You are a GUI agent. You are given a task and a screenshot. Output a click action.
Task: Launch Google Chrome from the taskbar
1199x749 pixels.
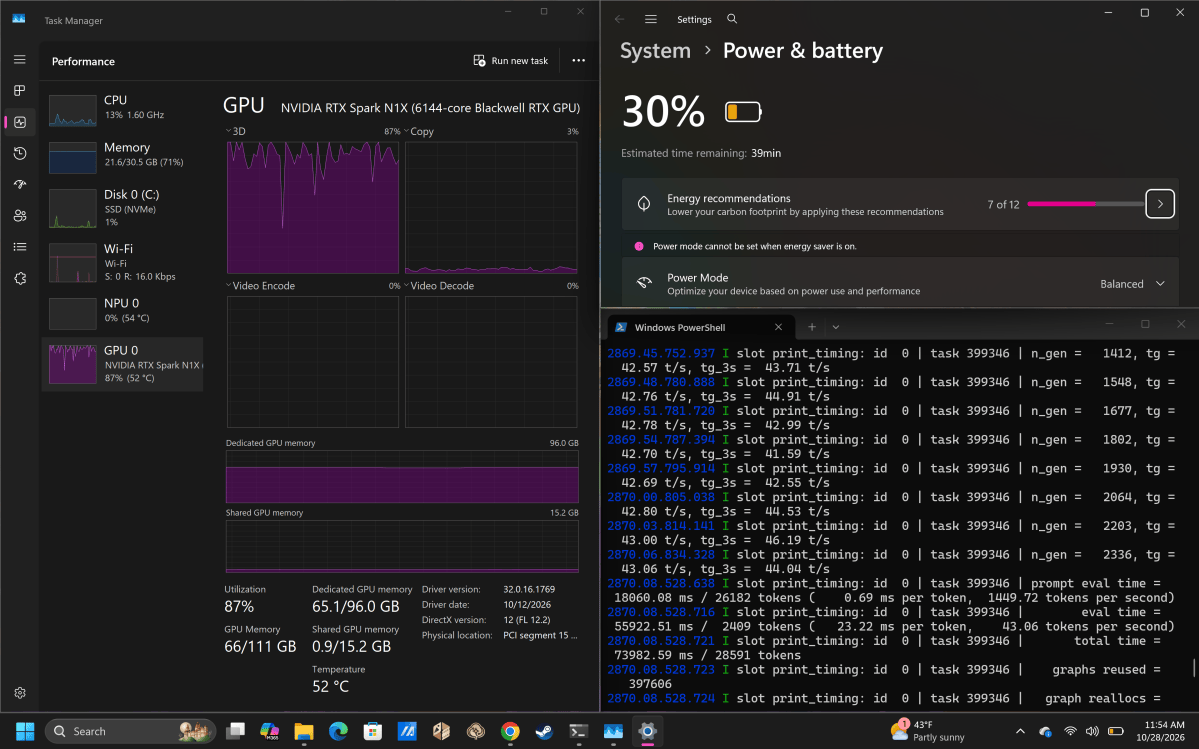coord(510,731)
